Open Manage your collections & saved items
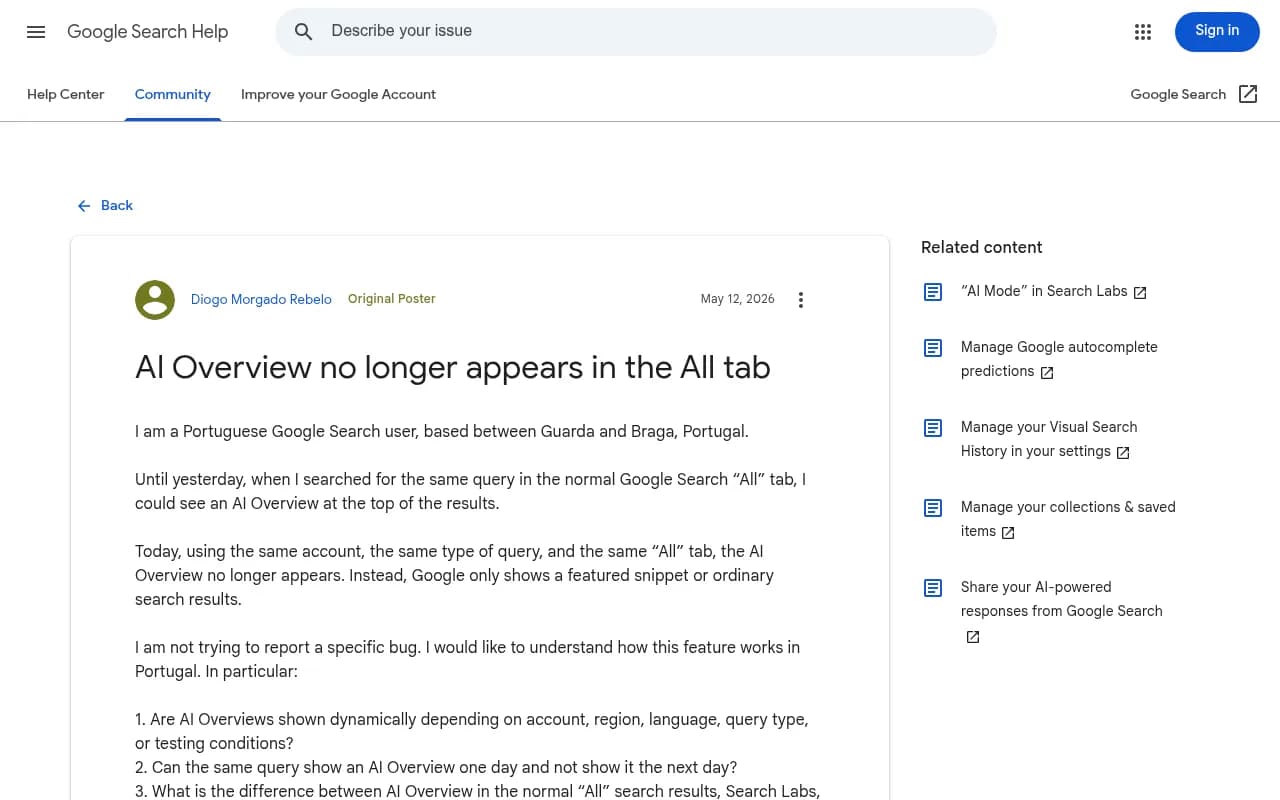Viewport: 1280px width, 800px height. (x=1068, y=519)
